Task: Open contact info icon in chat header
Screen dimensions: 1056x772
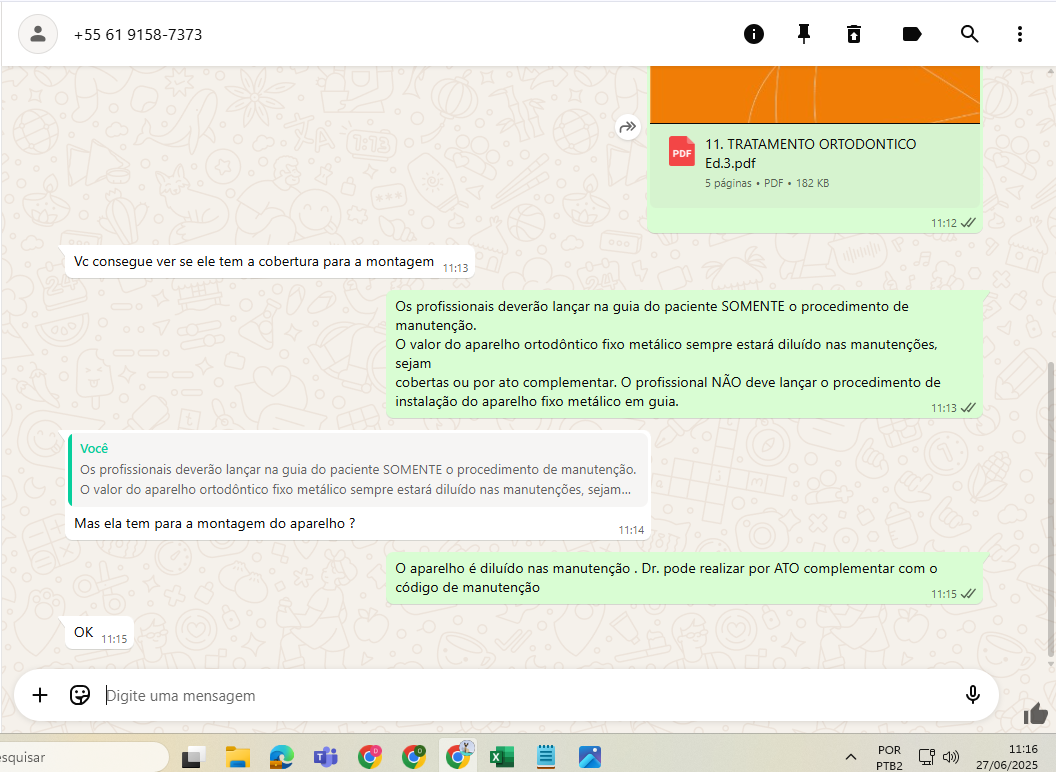Action: 754,34
